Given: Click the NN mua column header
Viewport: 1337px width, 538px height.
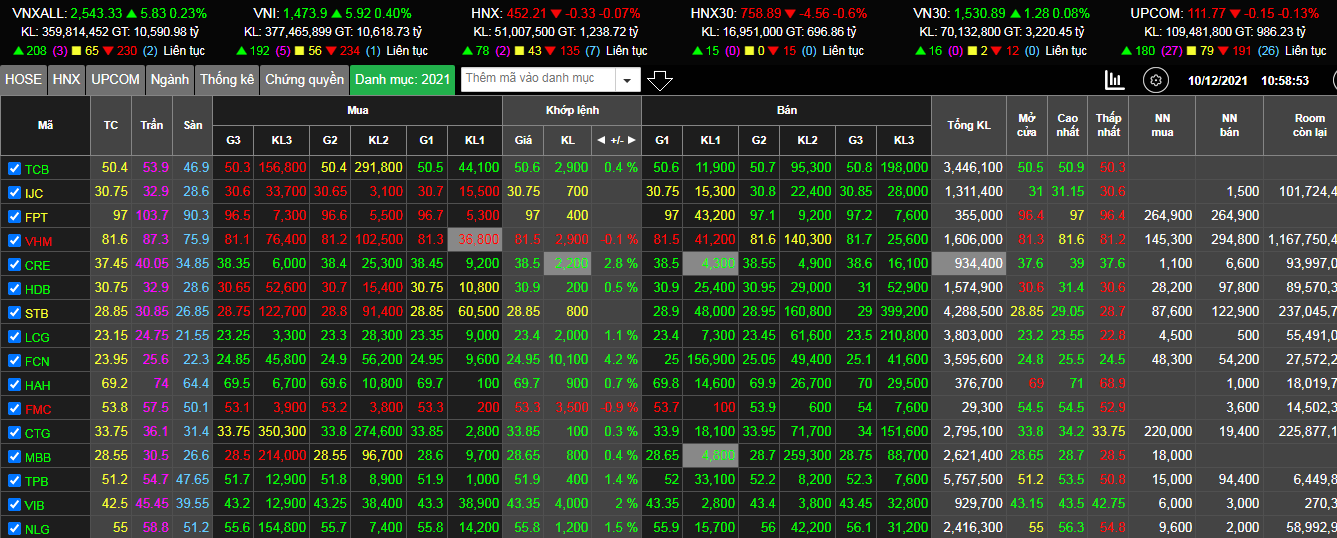Looking at the screenshot, I should 1163,125.
